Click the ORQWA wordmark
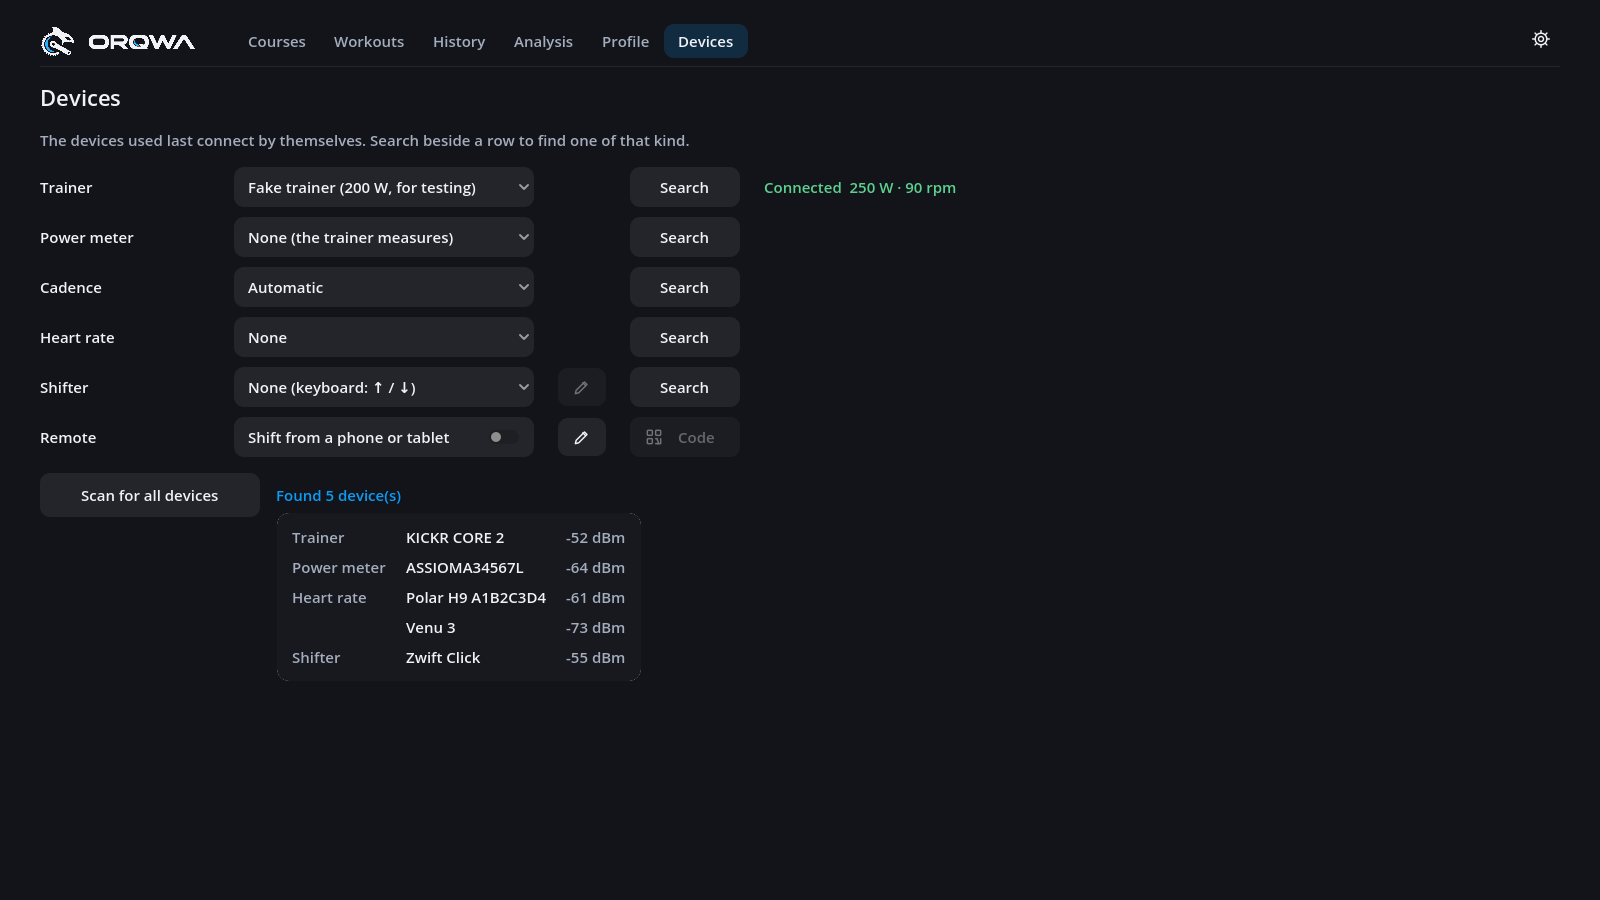This screenshot has height=900, width=1600. click(x=142, y=42)
